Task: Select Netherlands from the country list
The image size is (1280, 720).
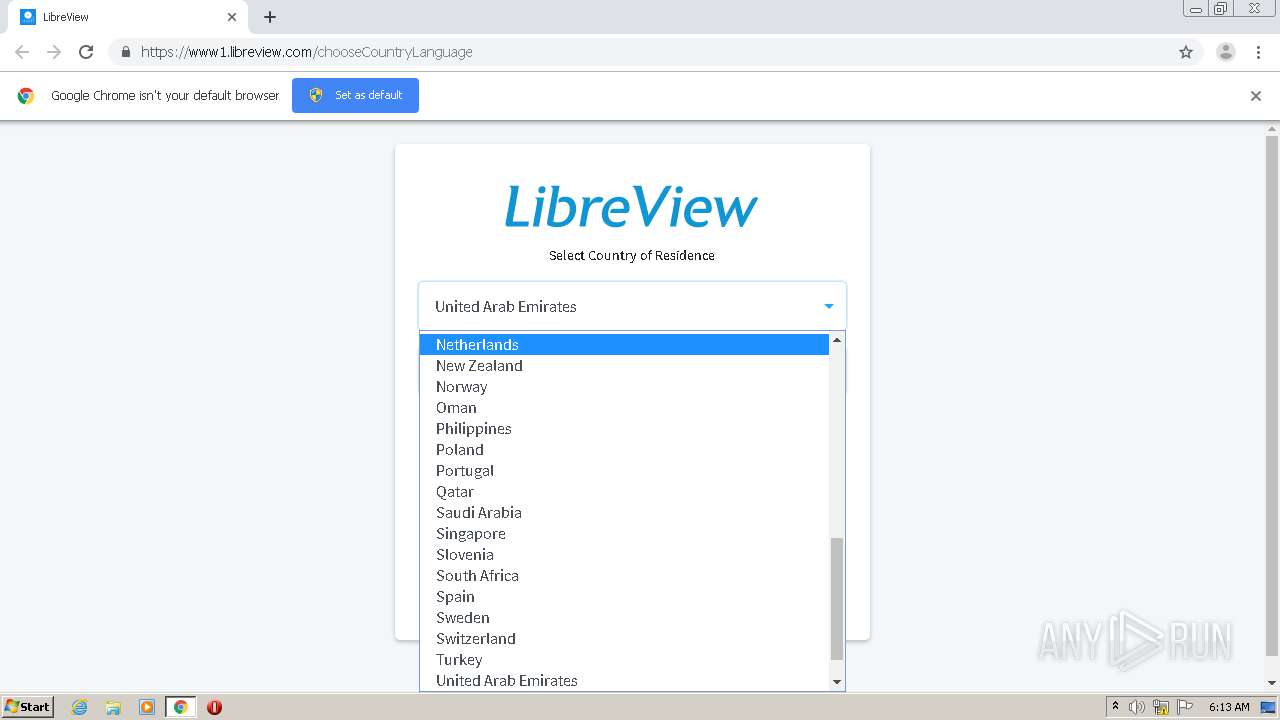Action: tap(624, 344)
